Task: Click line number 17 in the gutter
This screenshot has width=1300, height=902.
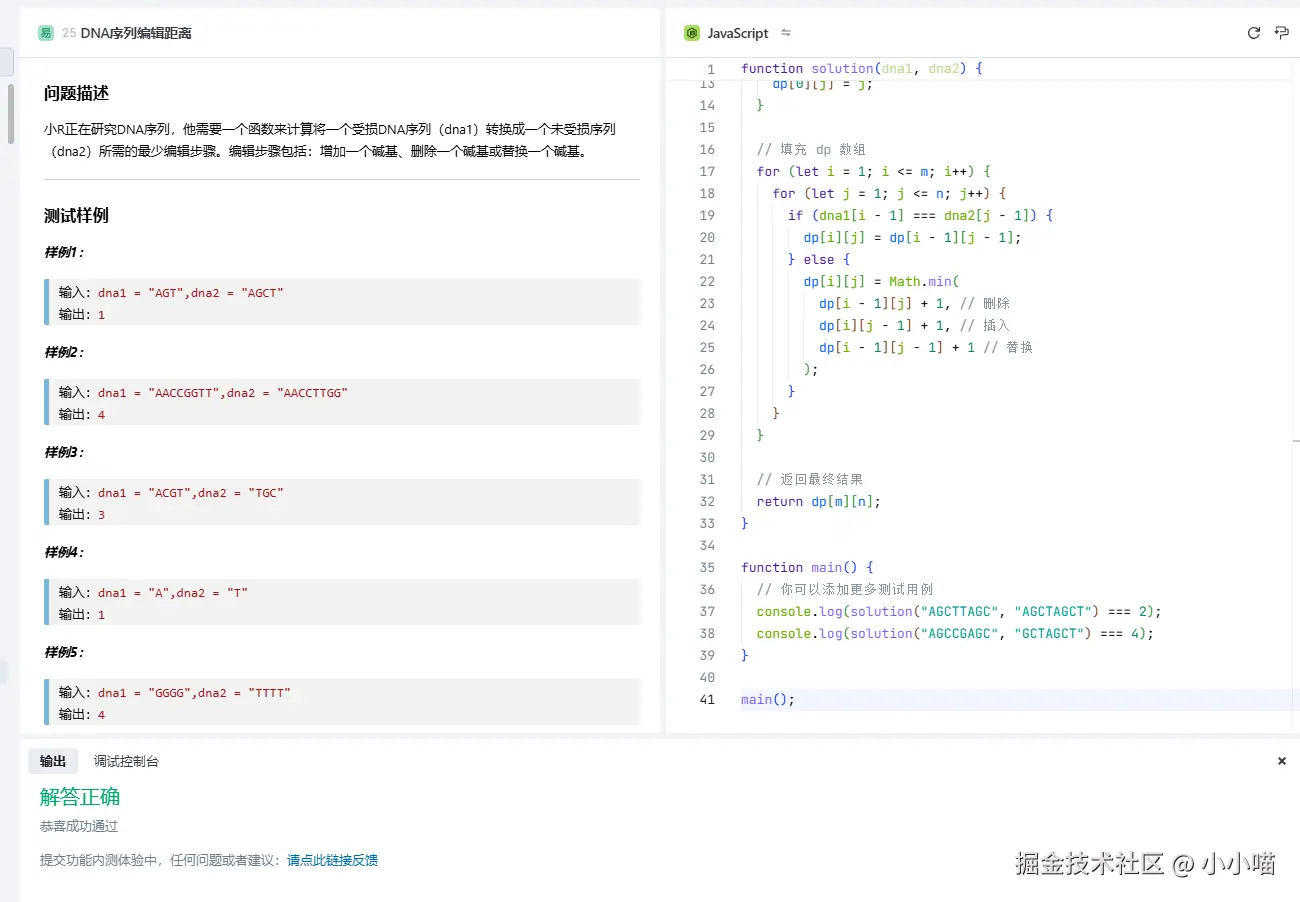Action: click(x=707, y=171)
